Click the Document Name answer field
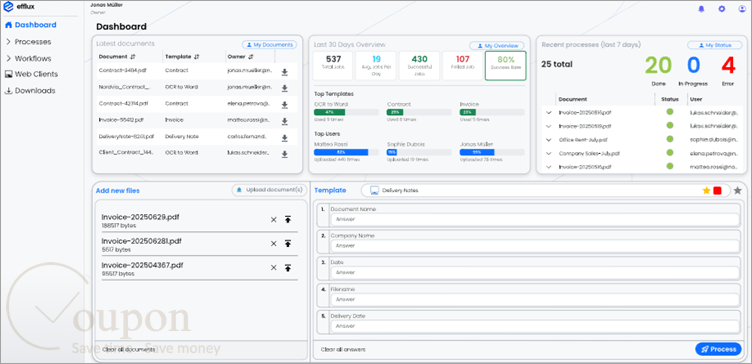This screenshot has width=752, height=364. pyautogui.click(x=535, y=219)
